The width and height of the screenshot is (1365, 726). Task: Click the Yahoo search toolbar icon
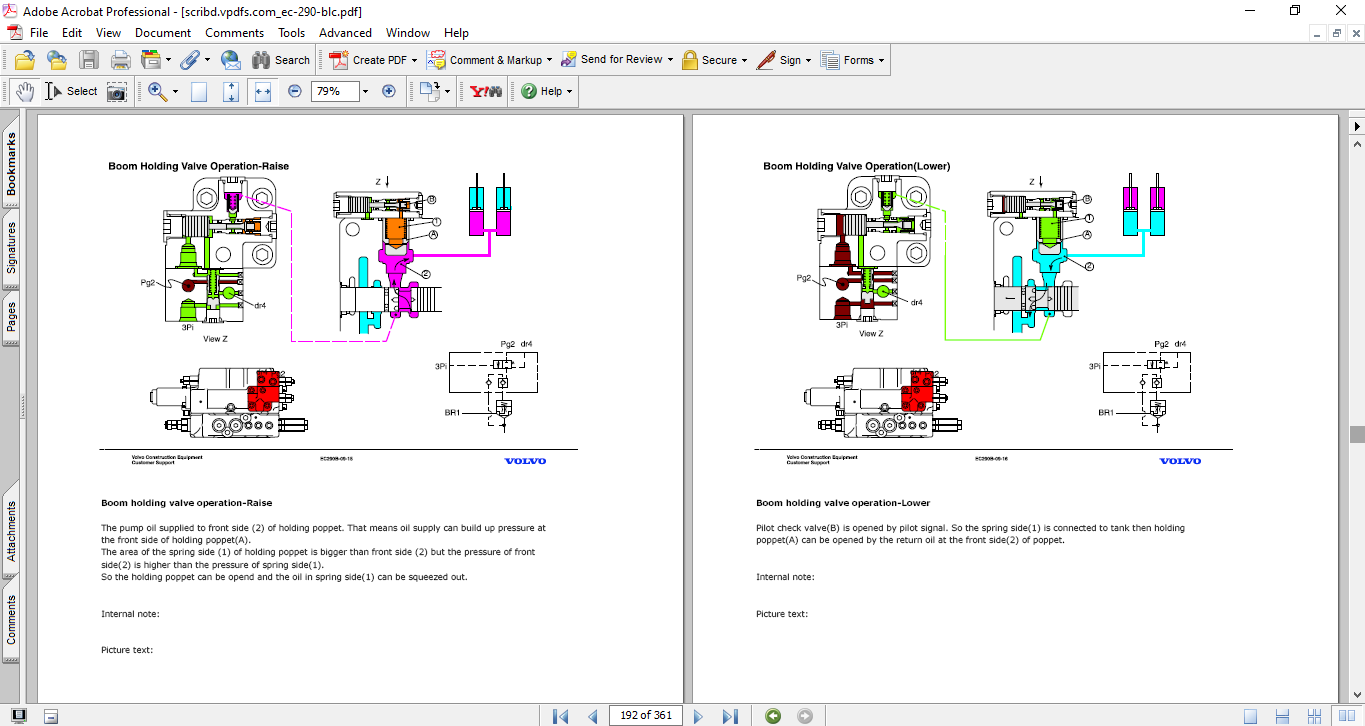(x=486, y=91)
